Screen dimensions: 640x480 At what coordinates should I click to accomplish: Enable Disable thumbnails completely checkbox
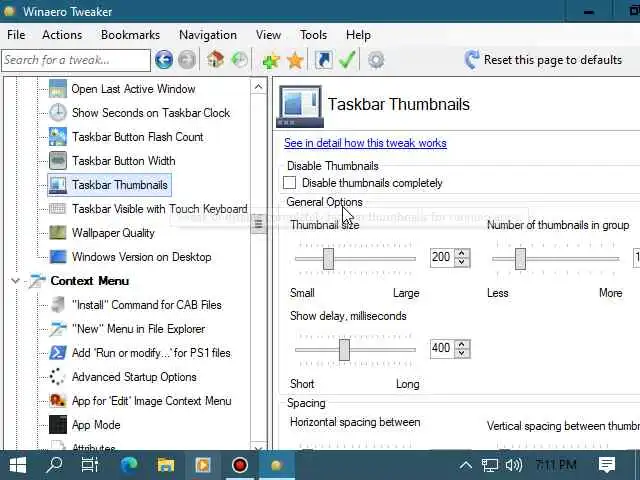289,182
